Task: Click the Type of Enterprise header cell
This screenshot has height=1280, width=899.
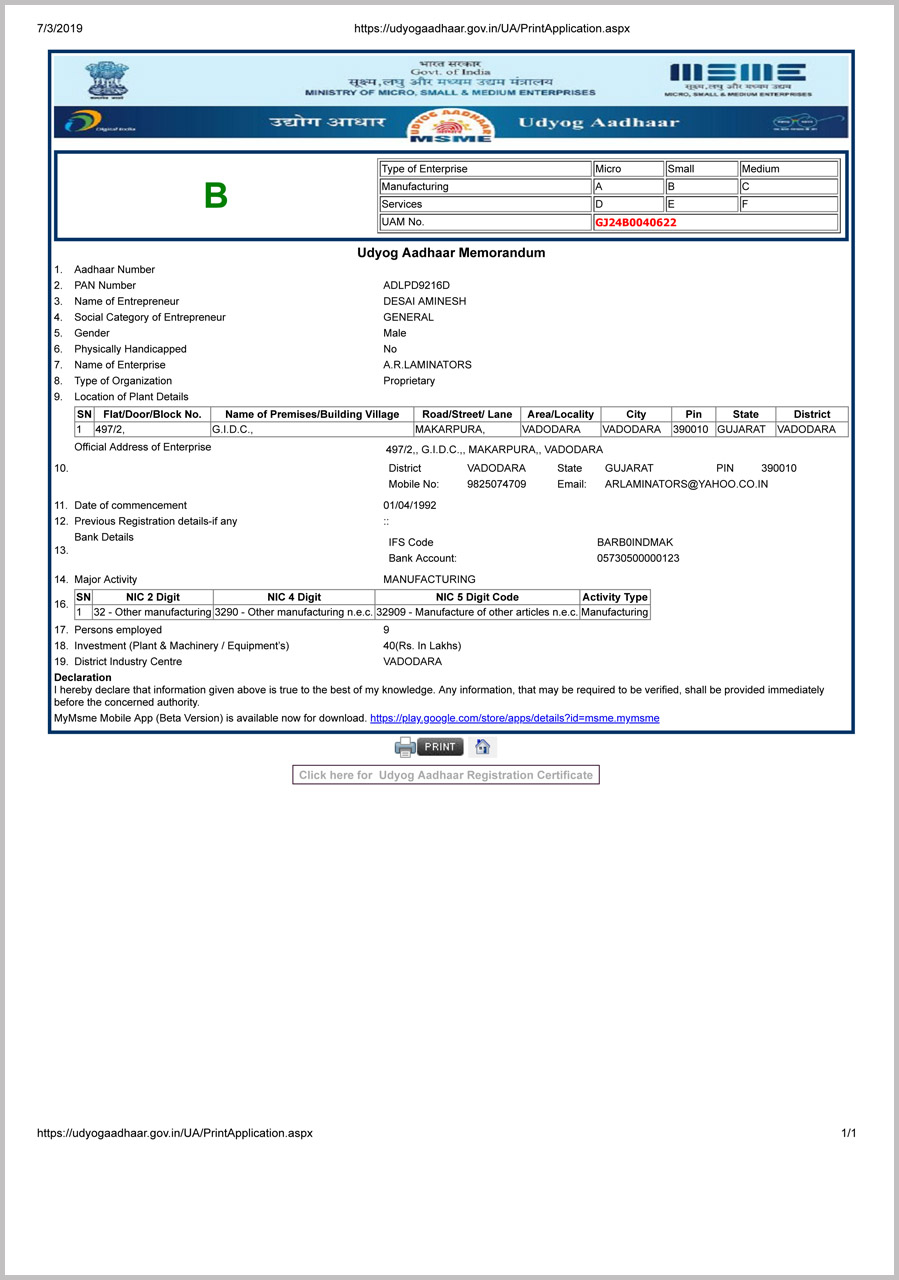Action: [486, 169]
